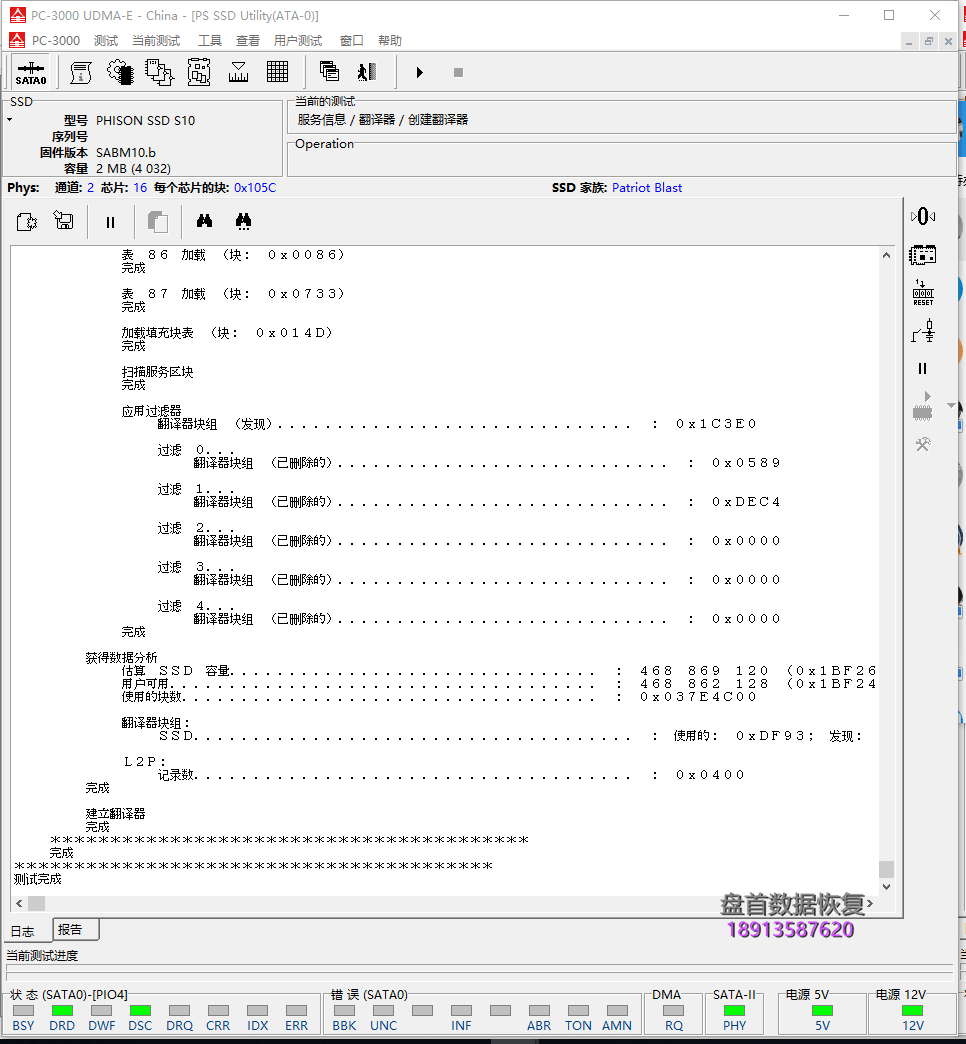Click the SSD family value Patriot Blast
Viewport: 966px width, 1044px height.
click(646, 188)
